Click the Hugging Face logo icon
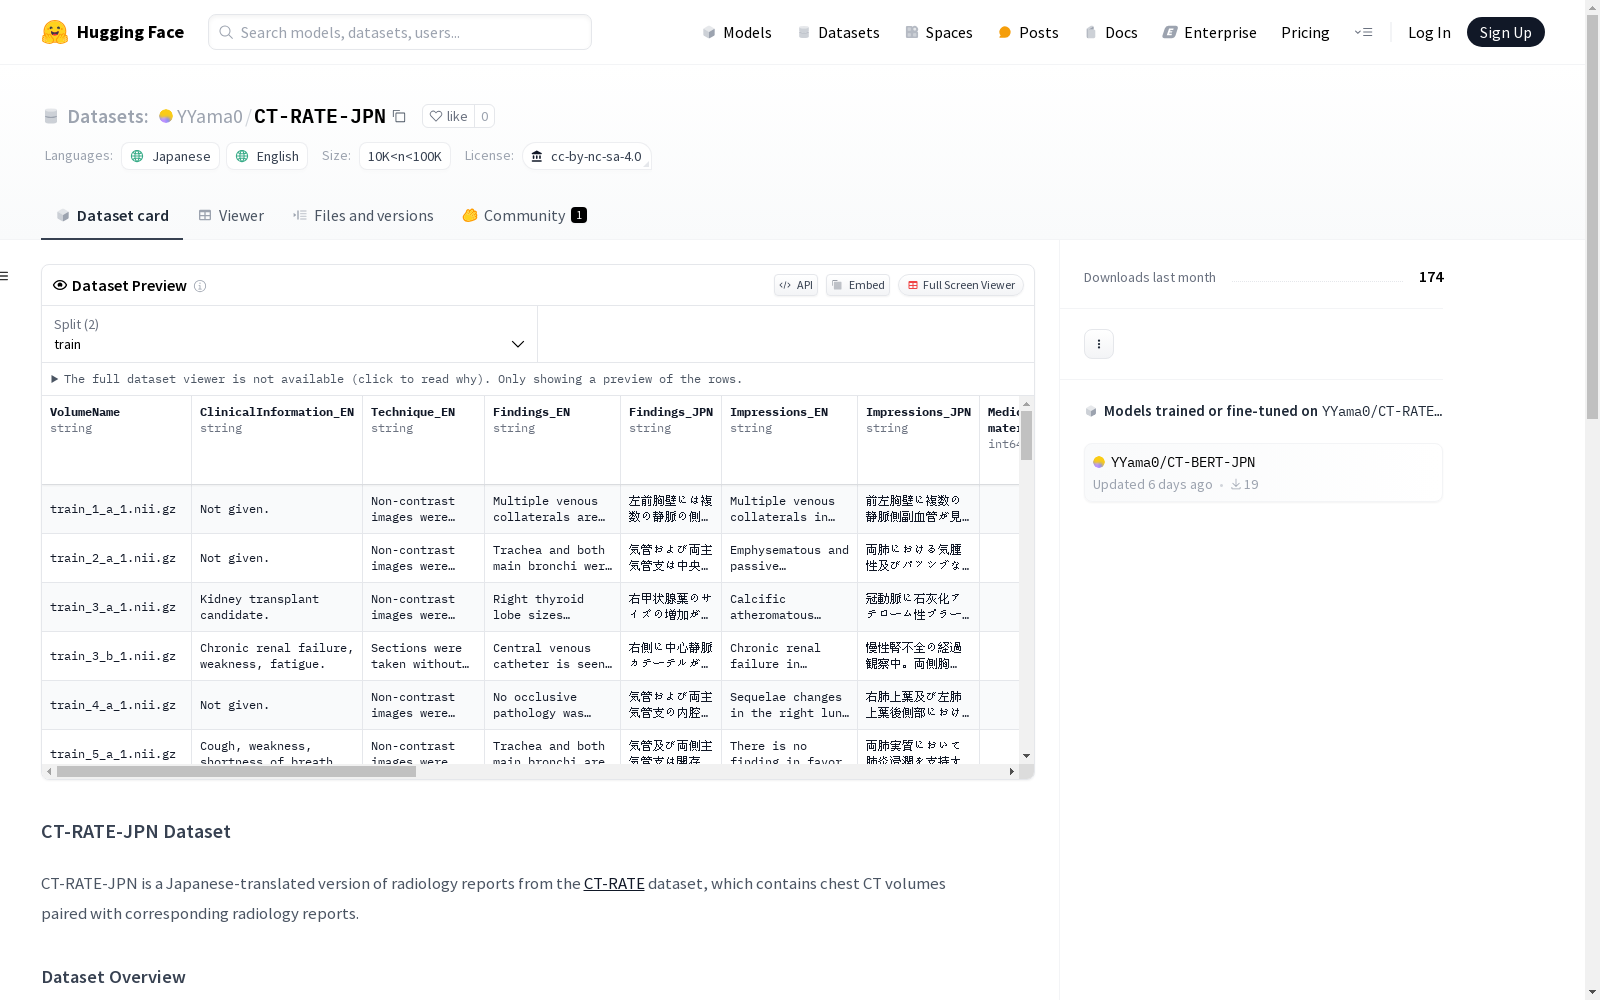This screenshot has height=1000, width=1600. coord(55,32)
